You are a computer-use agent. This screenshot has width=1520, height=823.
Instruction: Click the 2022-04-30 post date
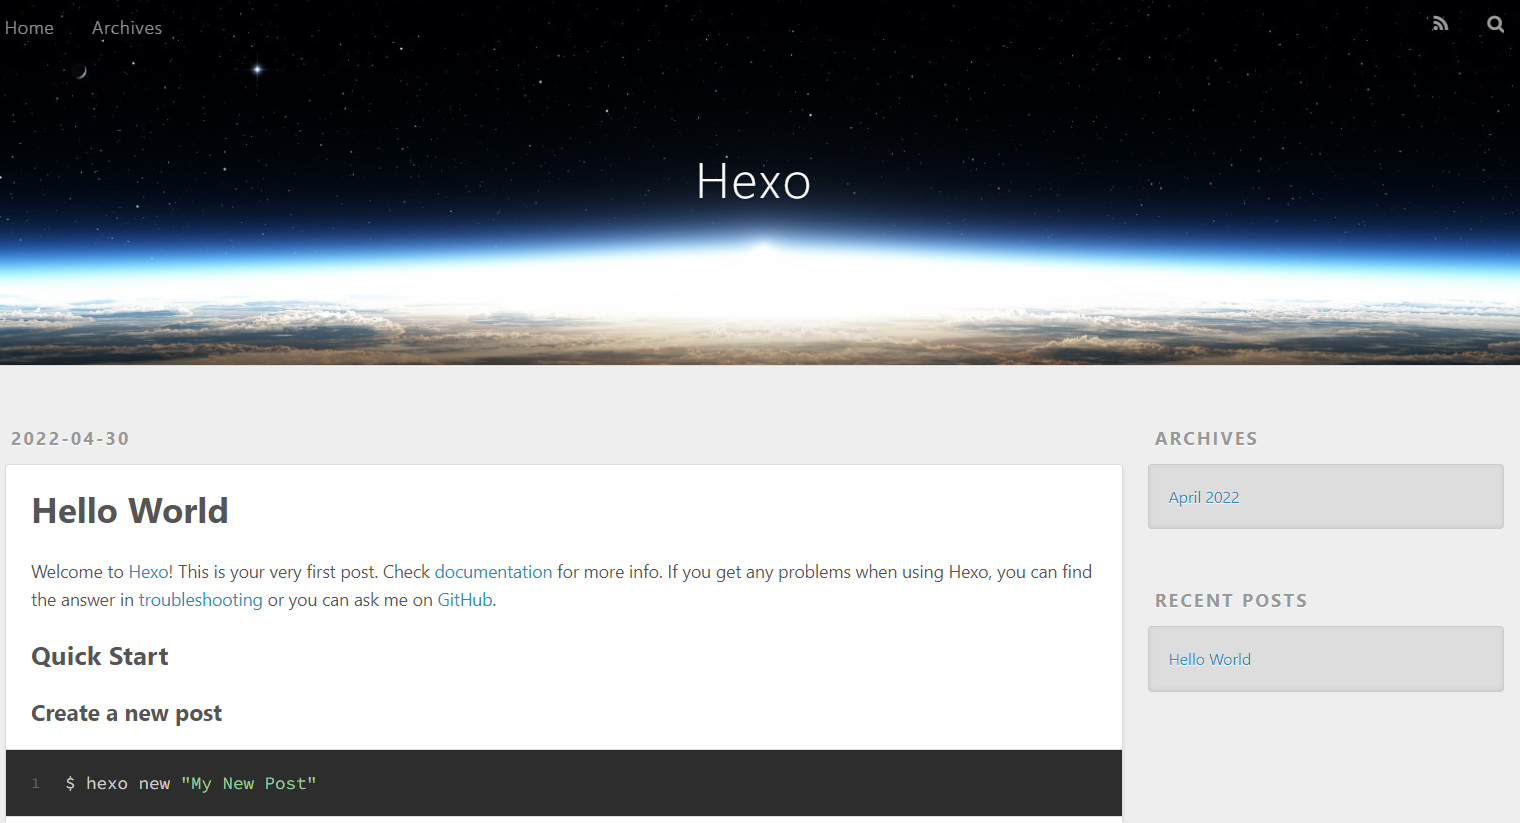pos(70,438)
